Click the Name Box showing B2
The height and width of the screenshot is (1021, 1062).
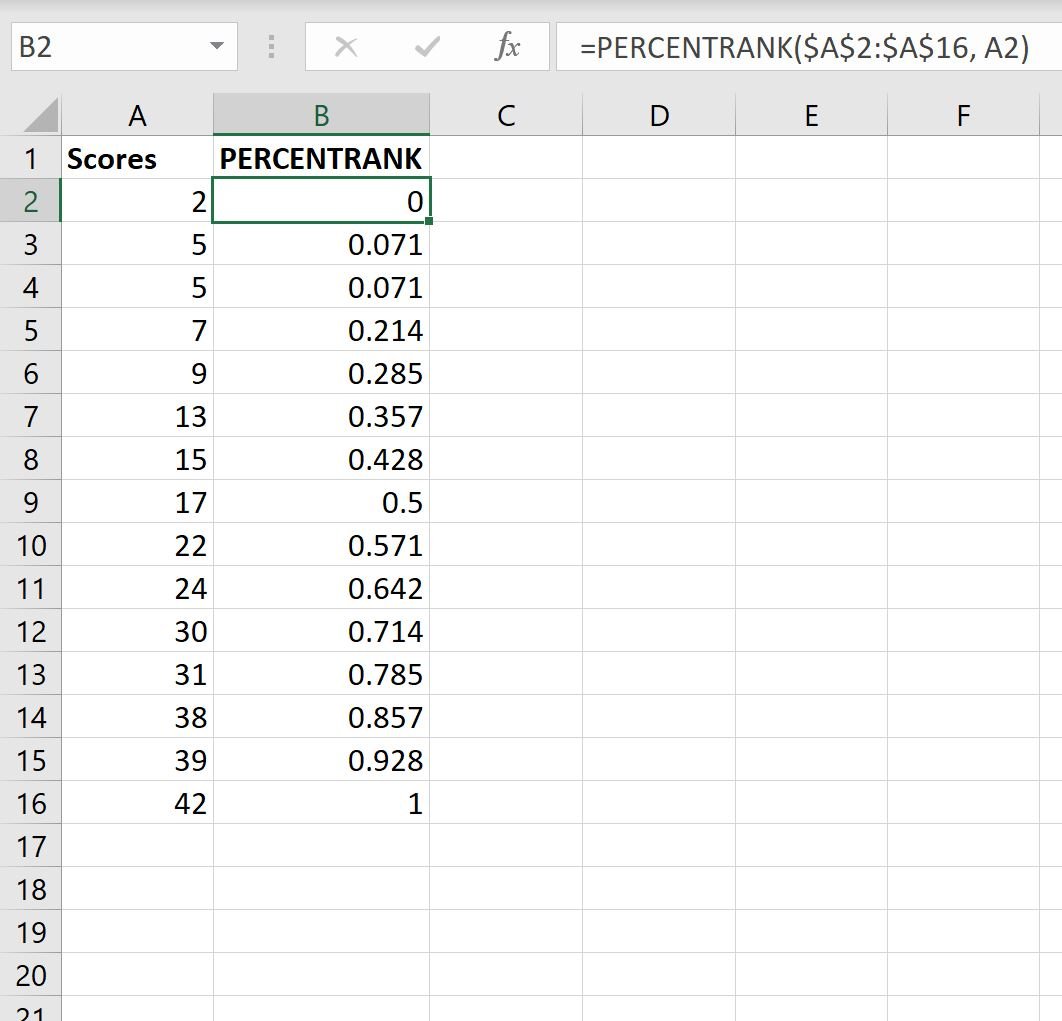coord(124,47)
